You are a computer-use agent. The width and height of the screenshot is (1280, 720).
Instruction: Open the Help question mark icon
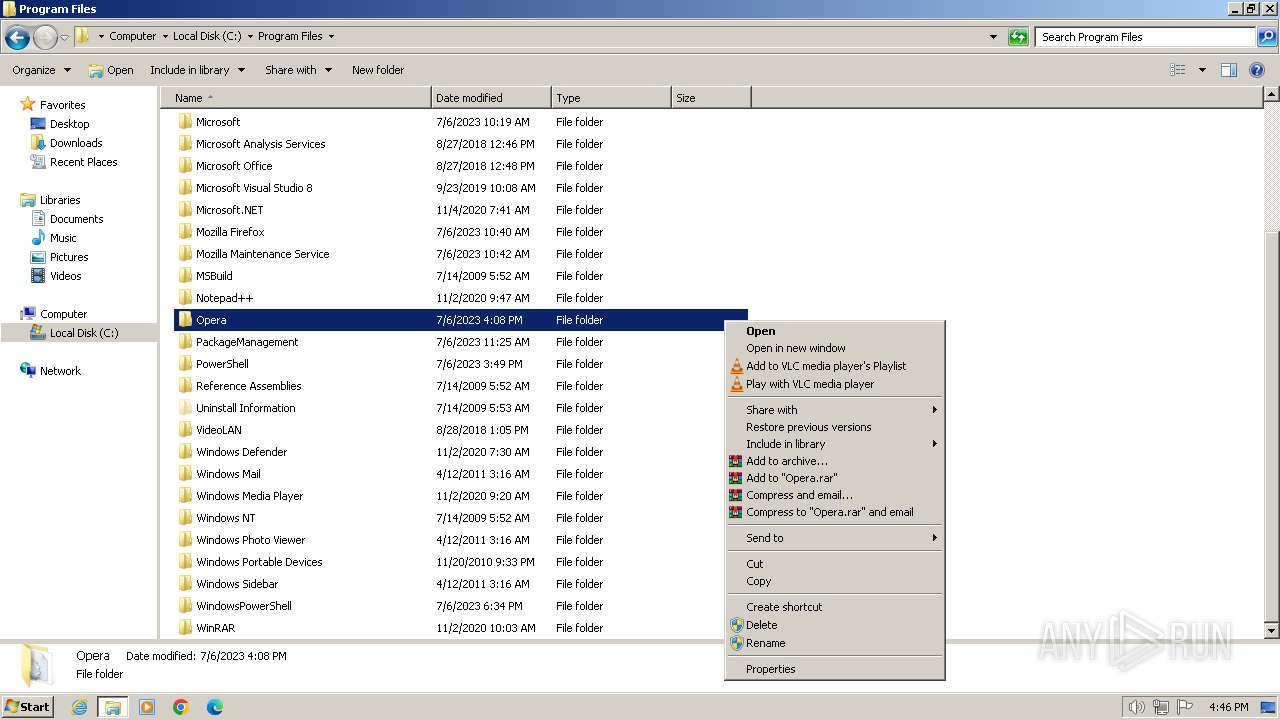pyautogui.click(x=1258, y=70)
